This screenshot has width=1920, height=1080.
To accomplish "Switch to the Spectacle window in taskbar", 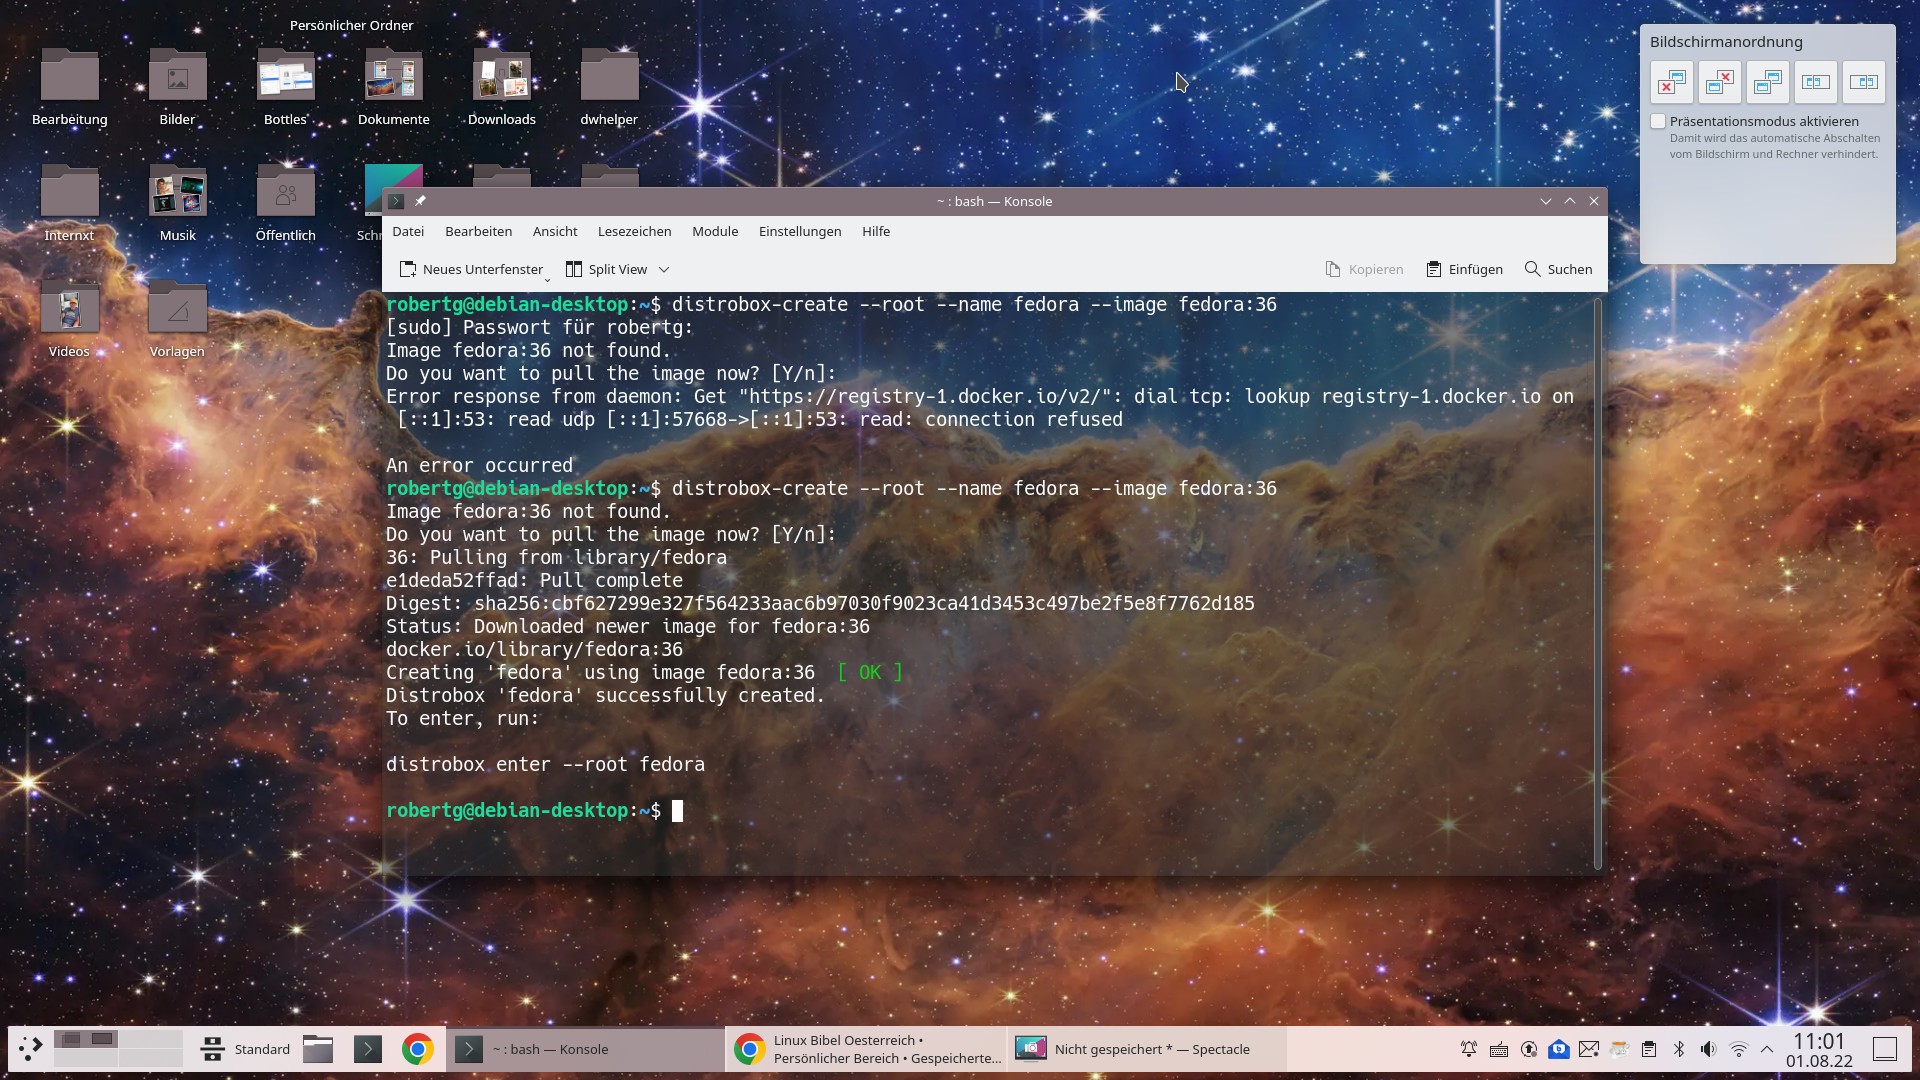I will coord(1147,1049).
